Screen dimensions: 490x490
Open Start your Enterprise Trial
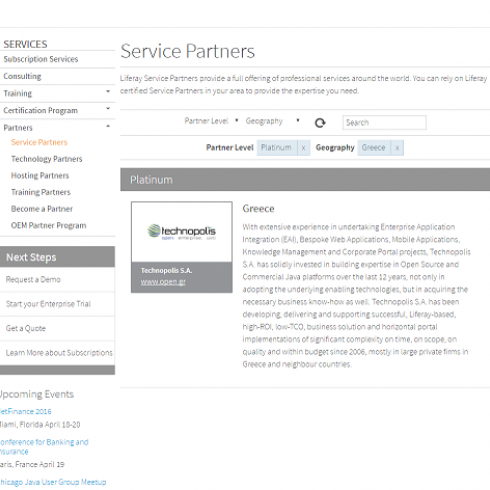tap(48, 304)
